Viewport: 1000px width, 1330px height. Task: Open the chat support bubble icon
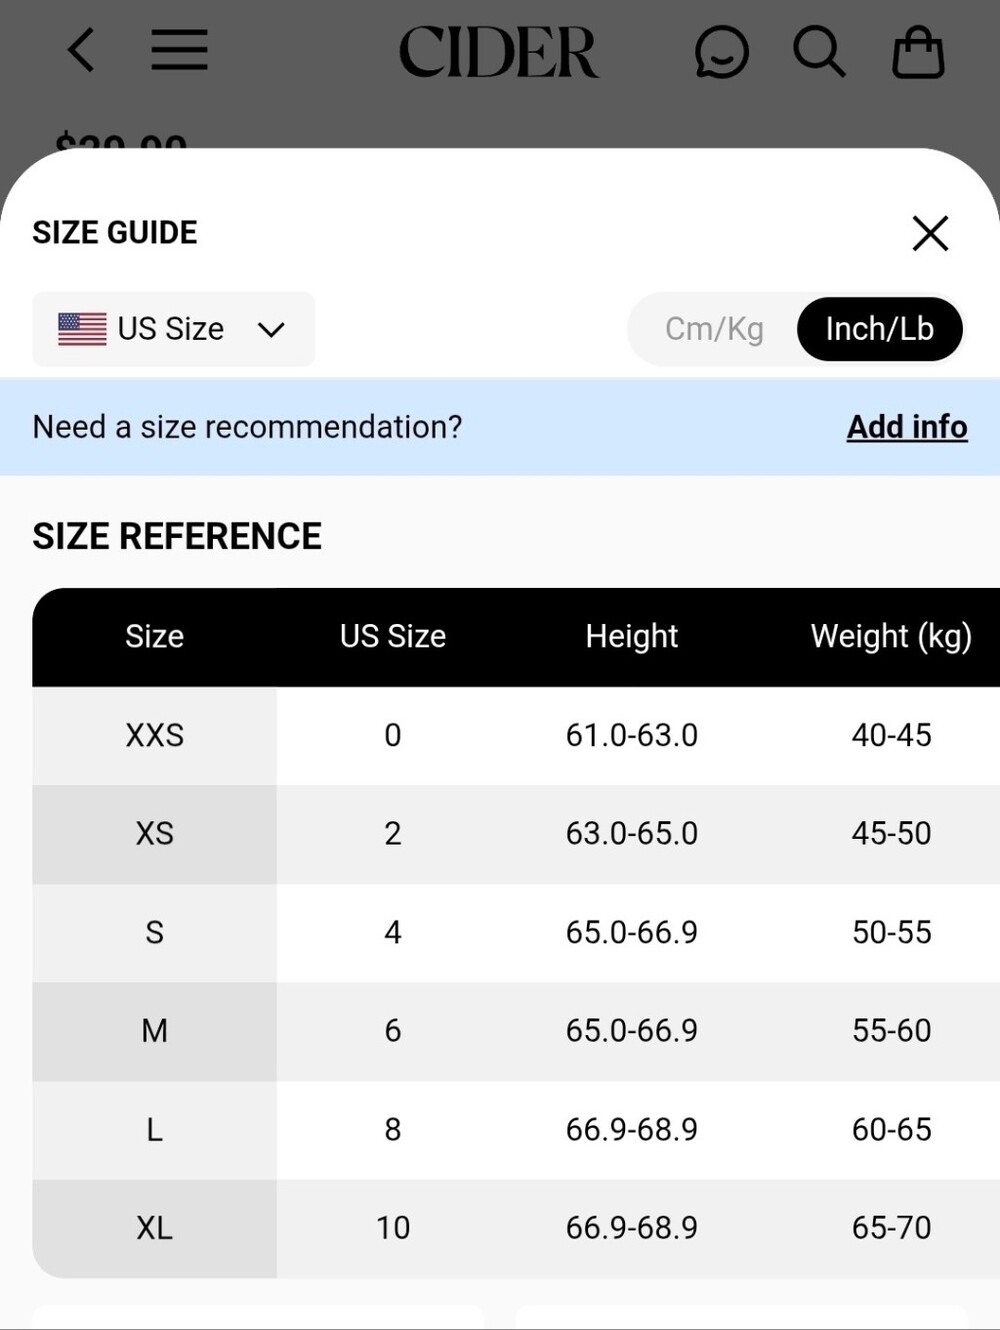721,52
